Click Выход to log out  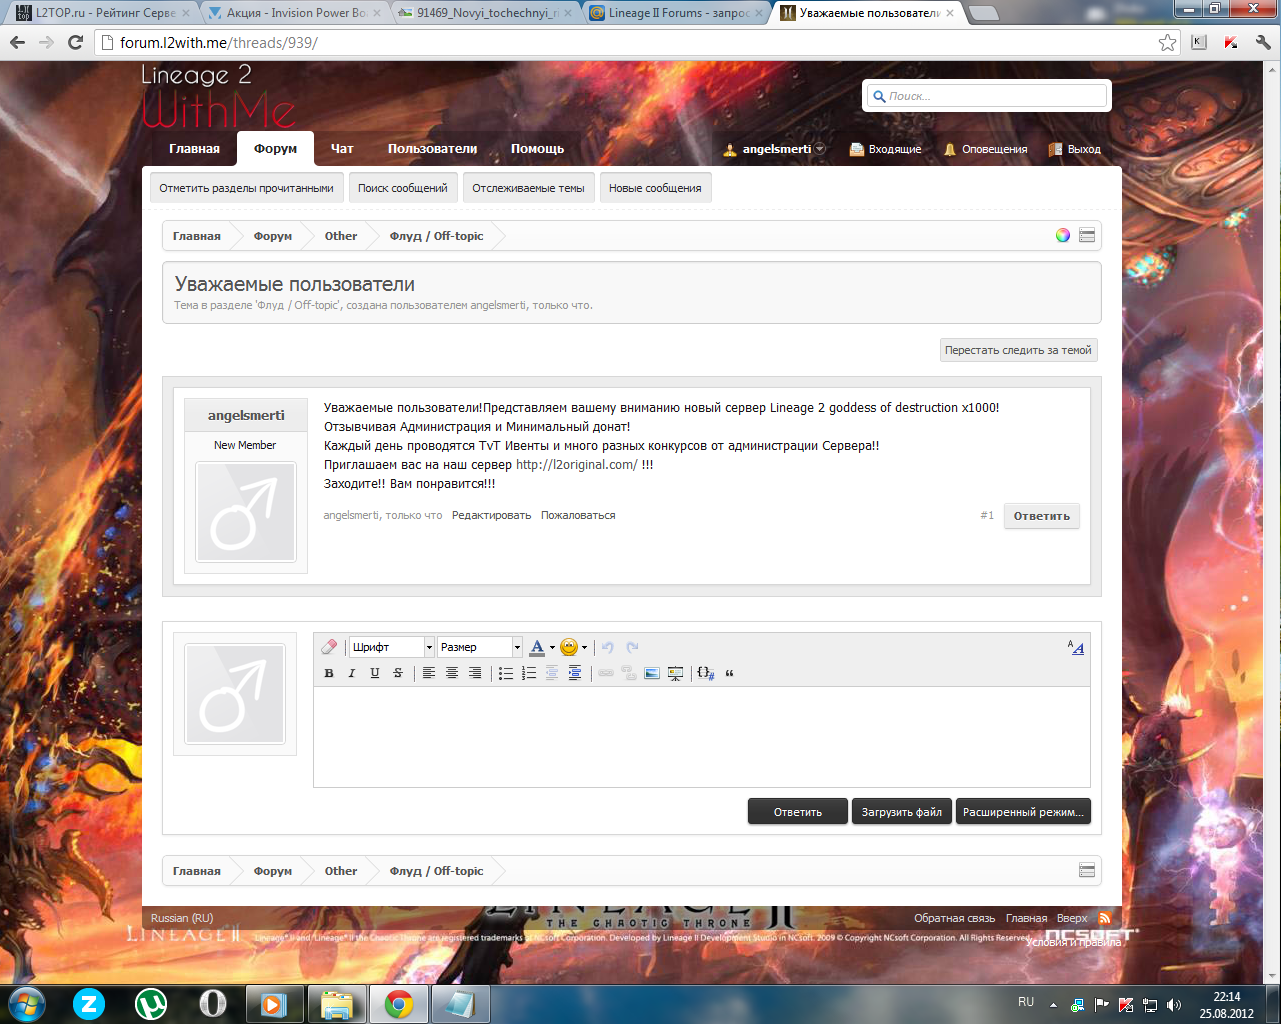[x=1075, y=149]
